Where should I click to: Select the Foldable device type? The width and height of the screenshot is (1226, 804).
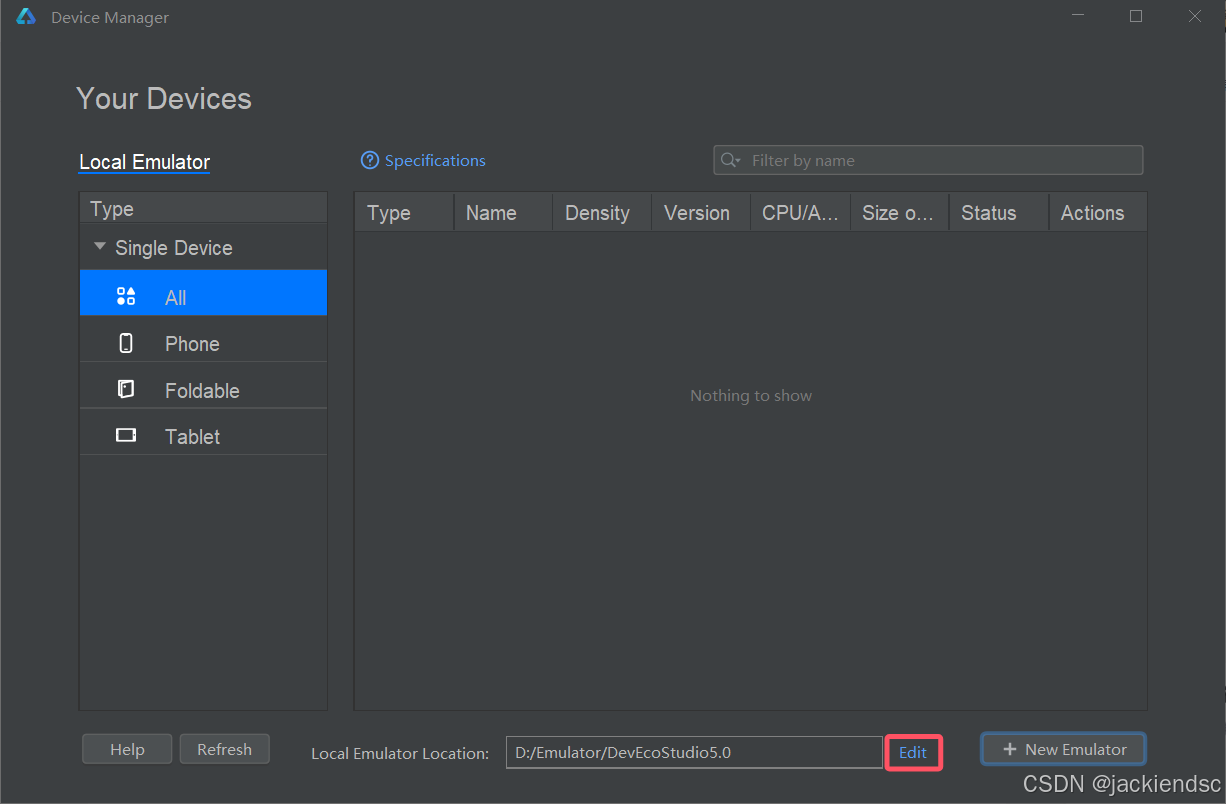(x=203, y=385)
